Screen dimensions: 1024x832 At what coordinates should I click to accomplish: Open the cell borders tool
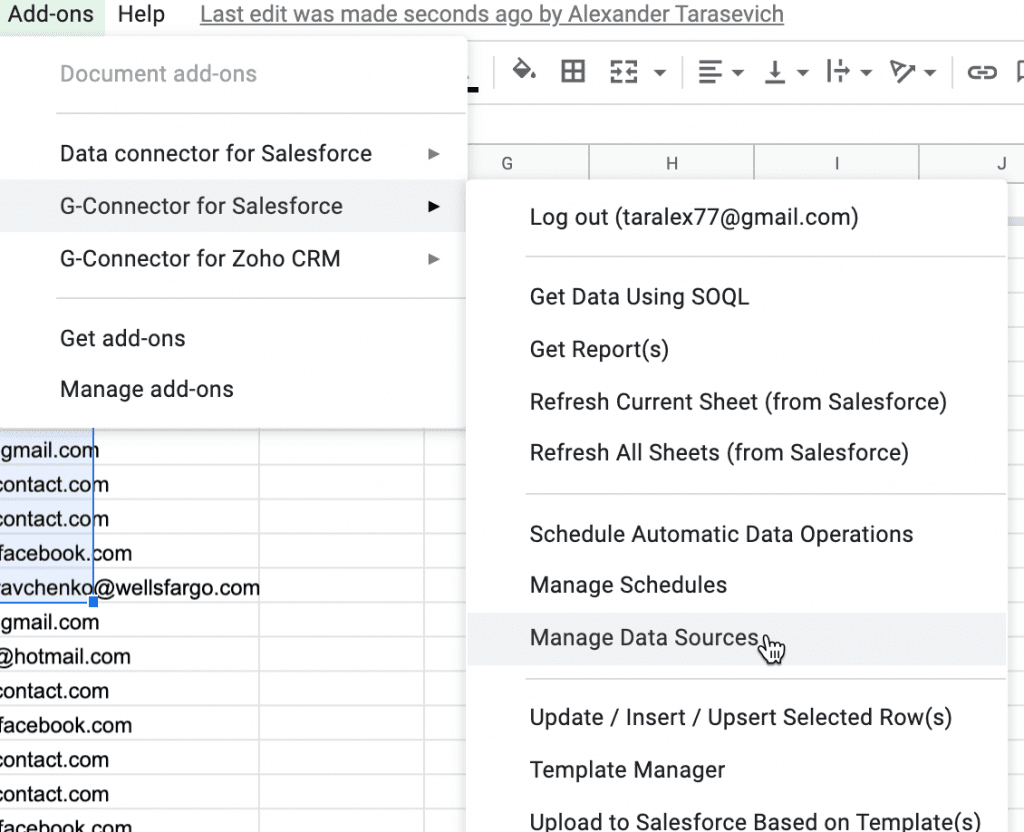(x=573, y=71)
